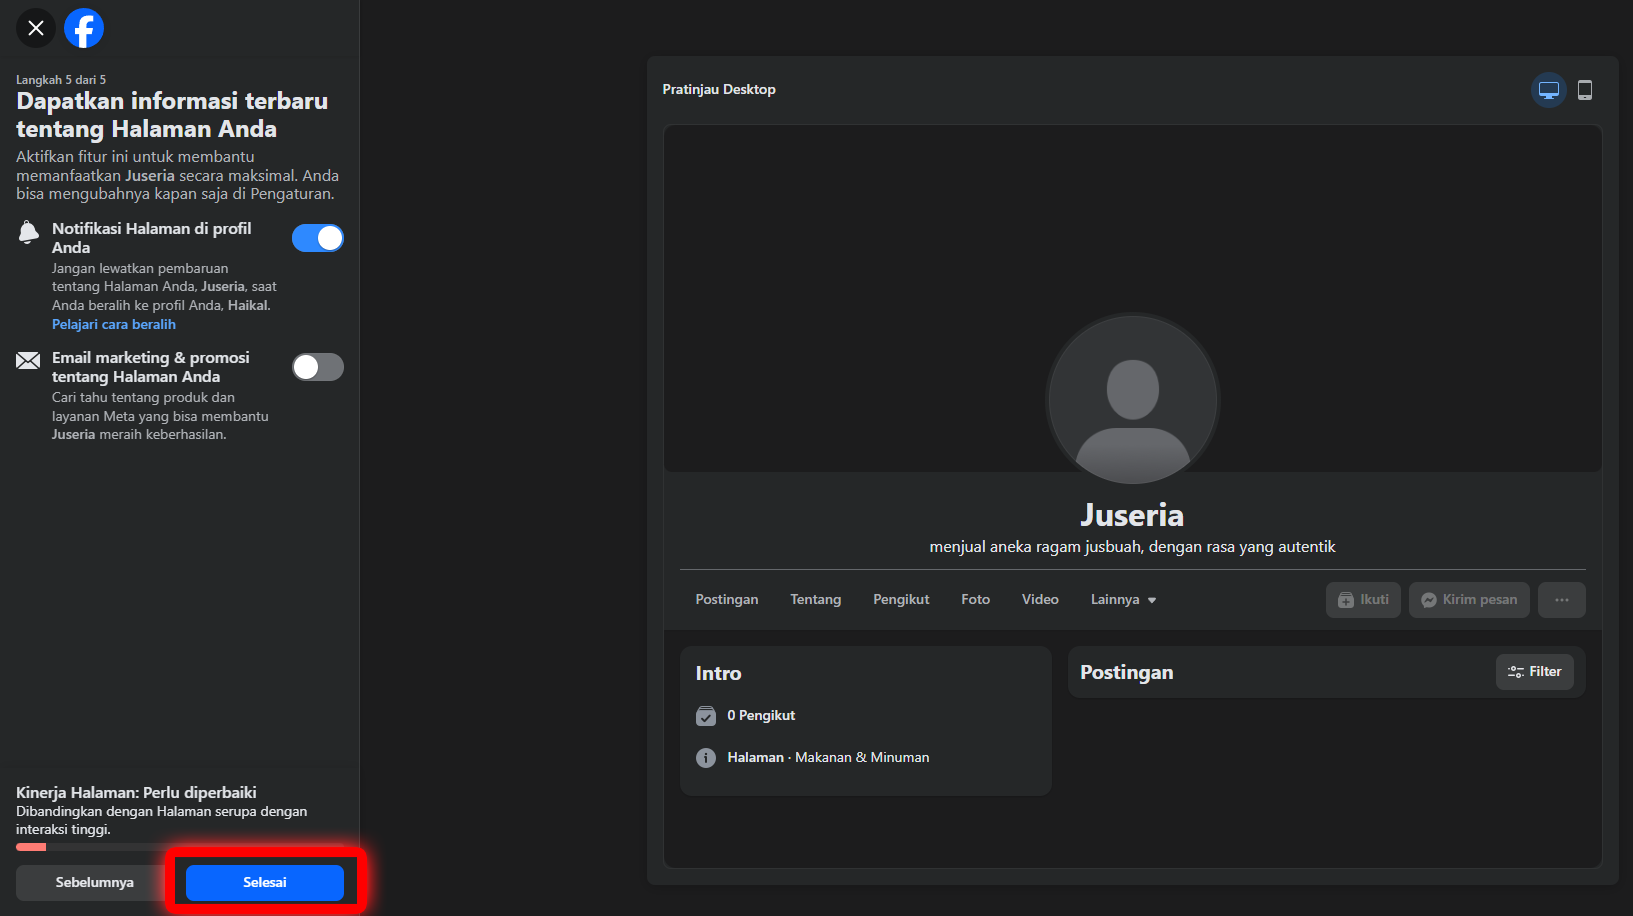1633x916 pixels.
Task: Go back with Sebelumnya button
Action: [x=95, y=882]
